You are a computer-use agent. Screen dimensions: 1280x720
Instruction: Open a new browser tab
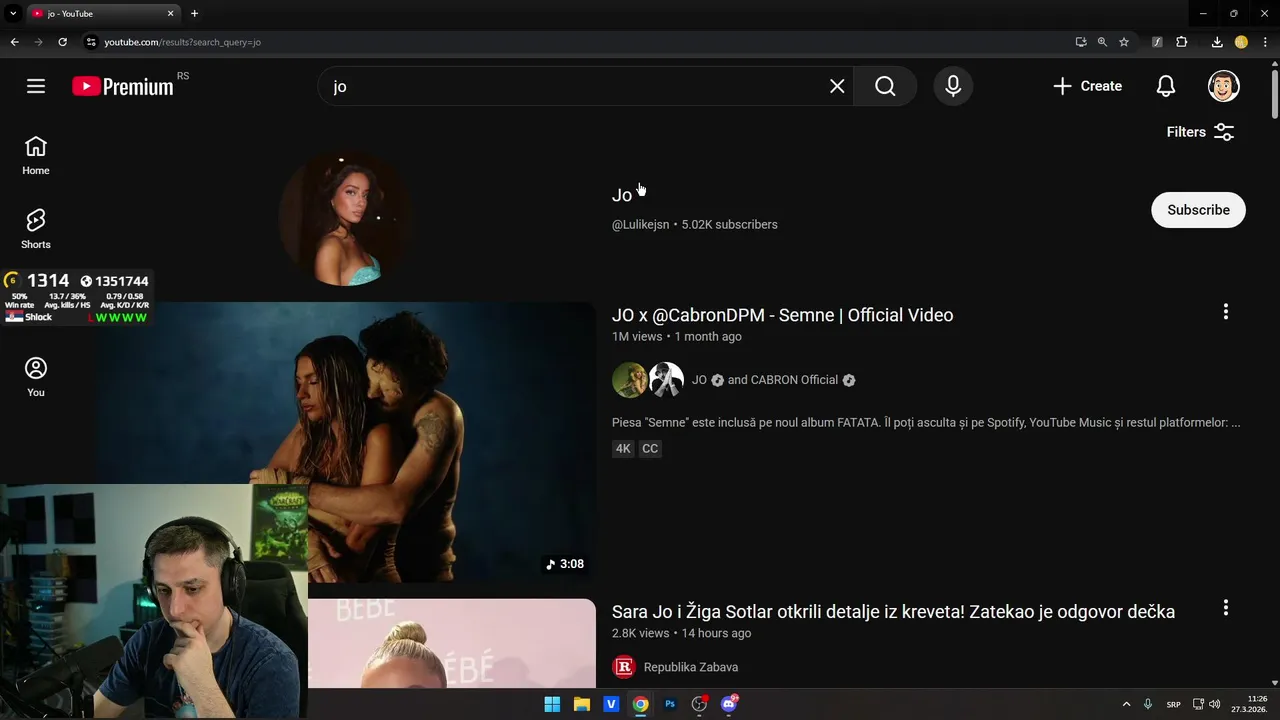coord(194,13)
